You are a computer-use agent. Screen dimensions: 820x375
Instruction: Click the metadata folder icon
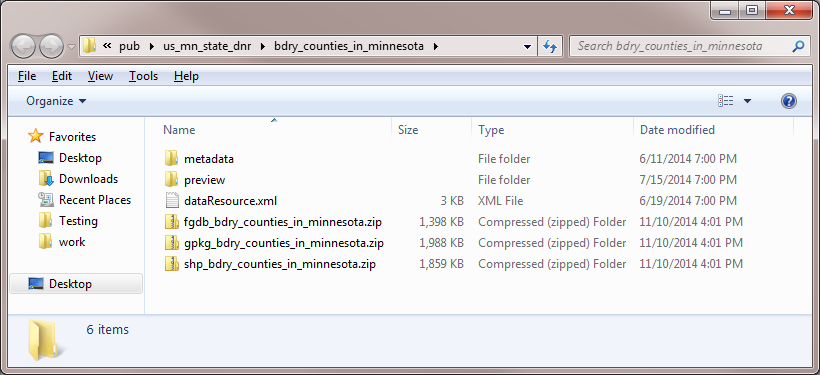coord(172,158)
